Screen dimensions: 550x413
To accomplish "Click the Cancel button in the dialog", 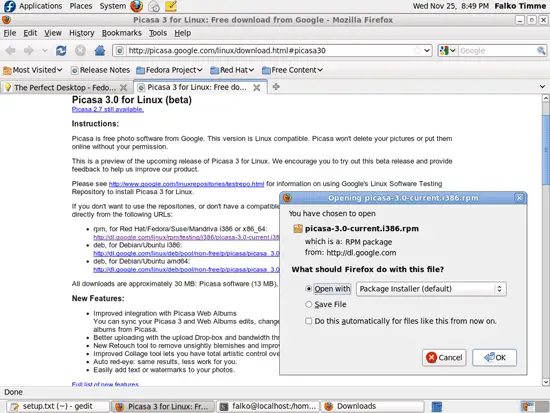I will (444, 358).
